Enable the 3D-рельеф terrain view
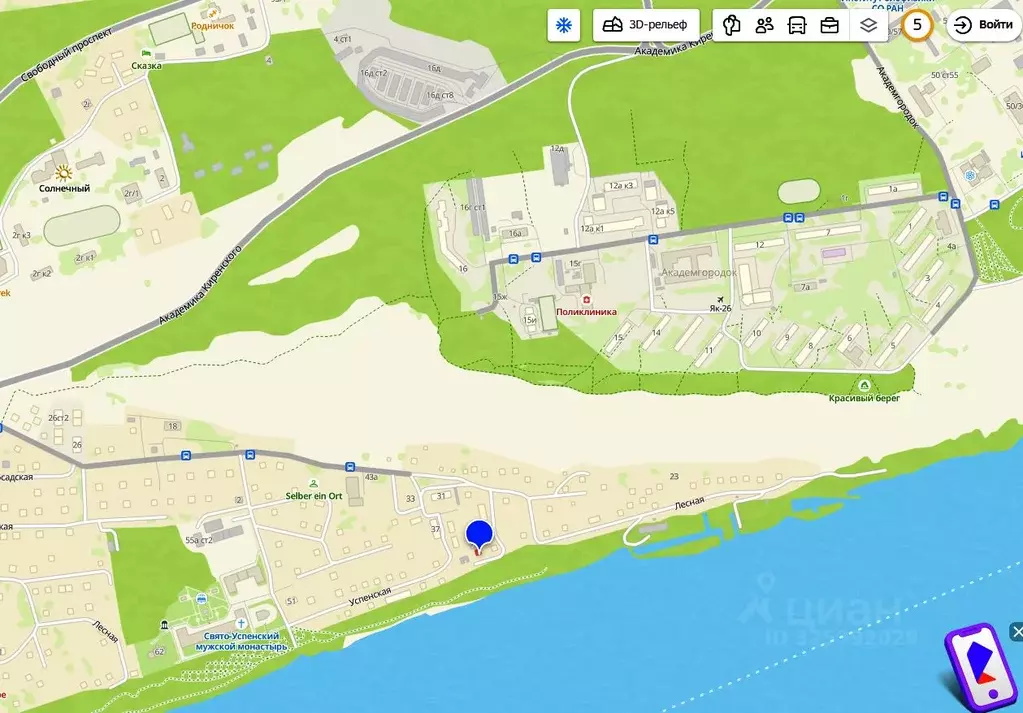 (645, 25)
